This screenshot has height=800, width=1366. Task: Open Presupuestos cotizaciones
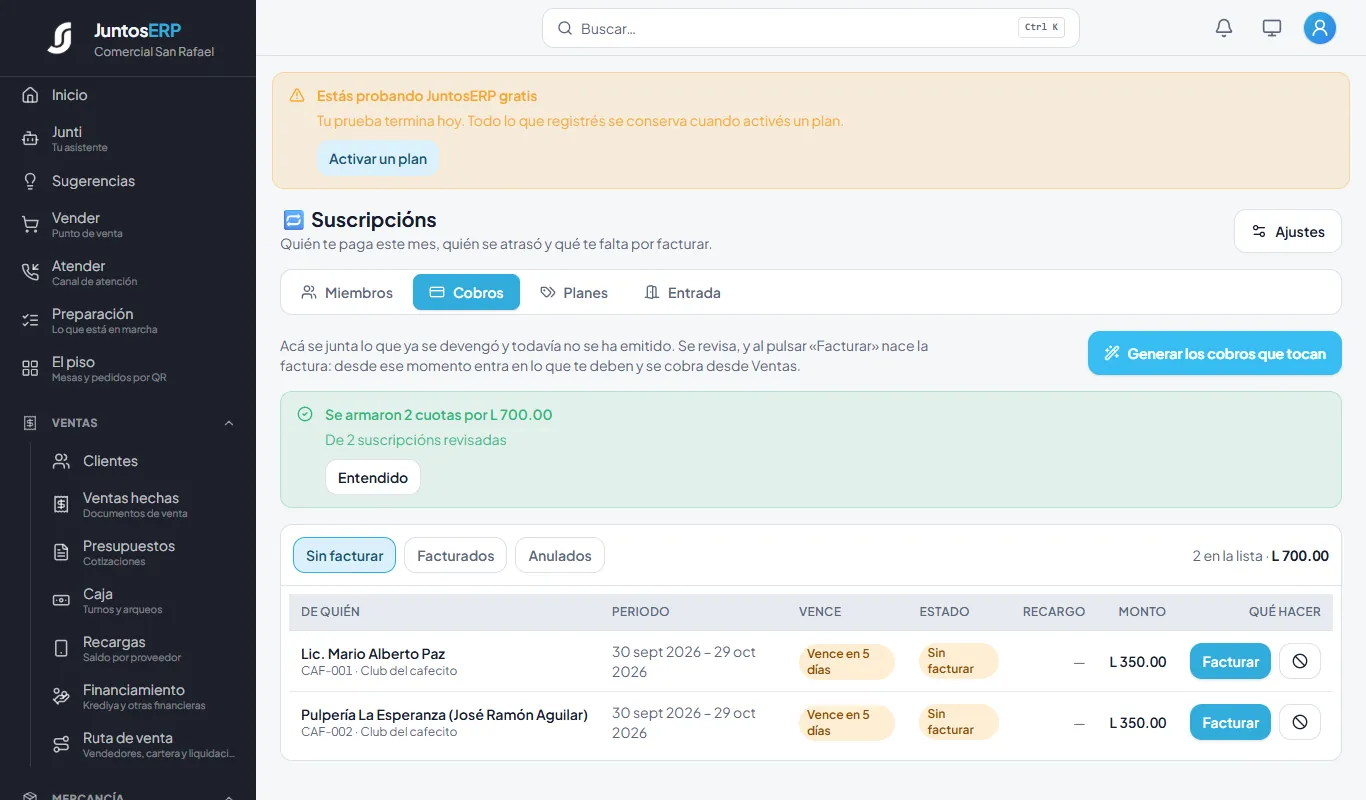click(144, 552)
